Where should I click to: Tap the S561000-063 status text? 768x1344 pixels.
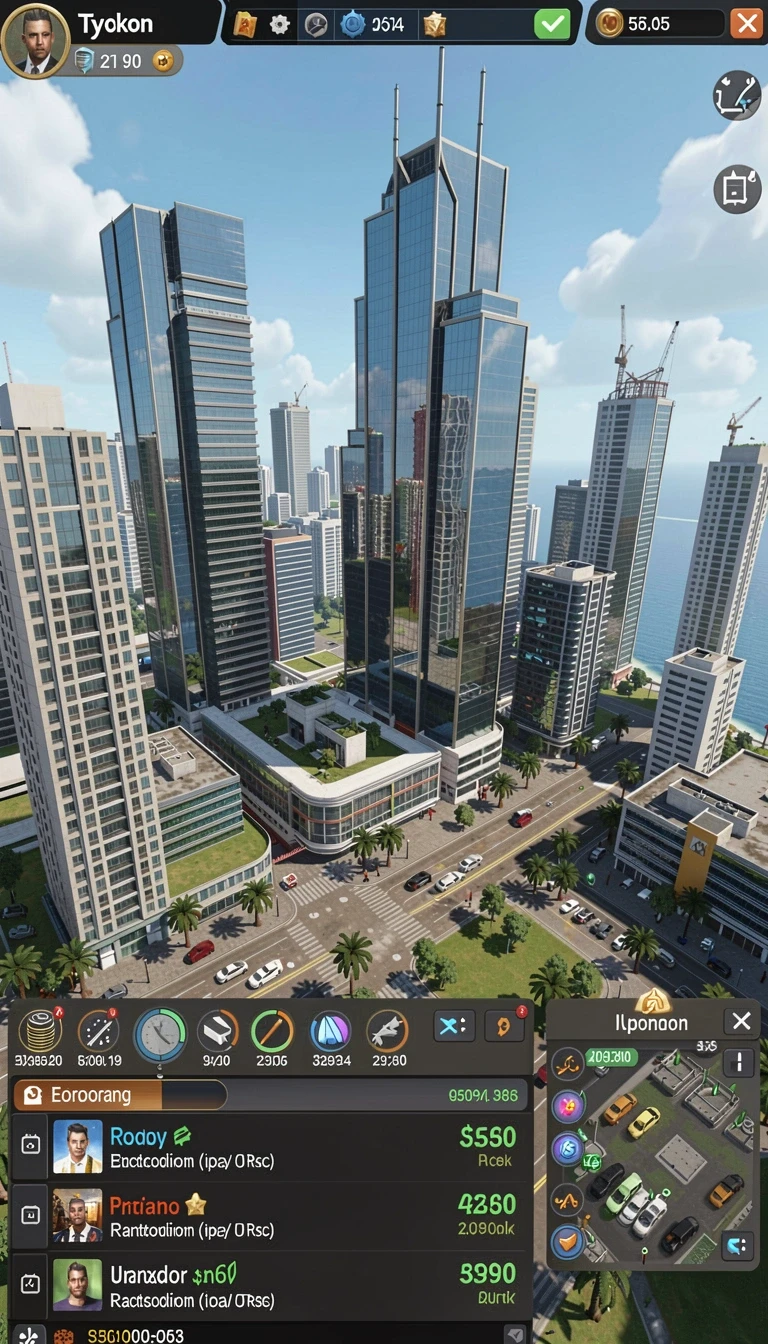pos(134,1335)
